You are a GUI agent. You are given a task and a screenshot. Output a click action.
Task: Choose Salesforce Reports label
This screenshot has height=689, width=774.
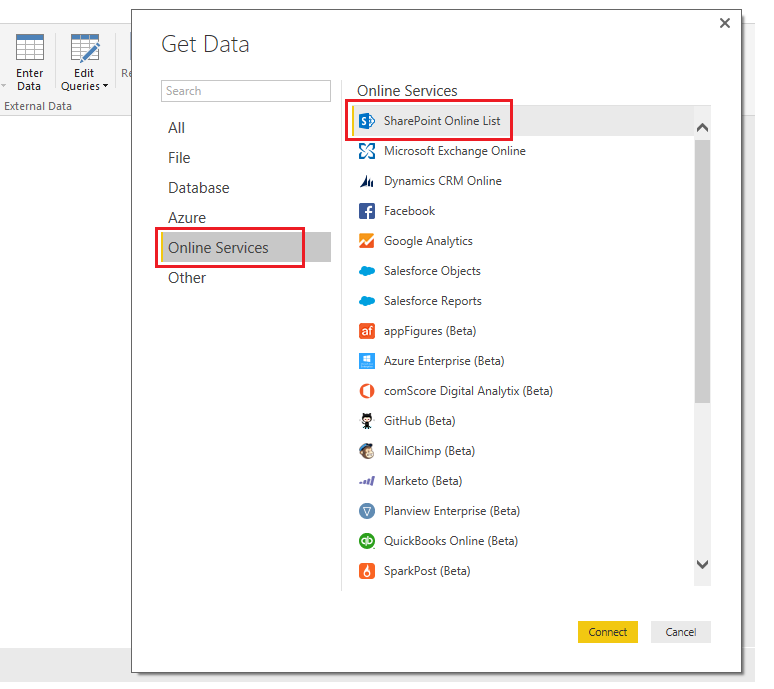tap(432, 301)
